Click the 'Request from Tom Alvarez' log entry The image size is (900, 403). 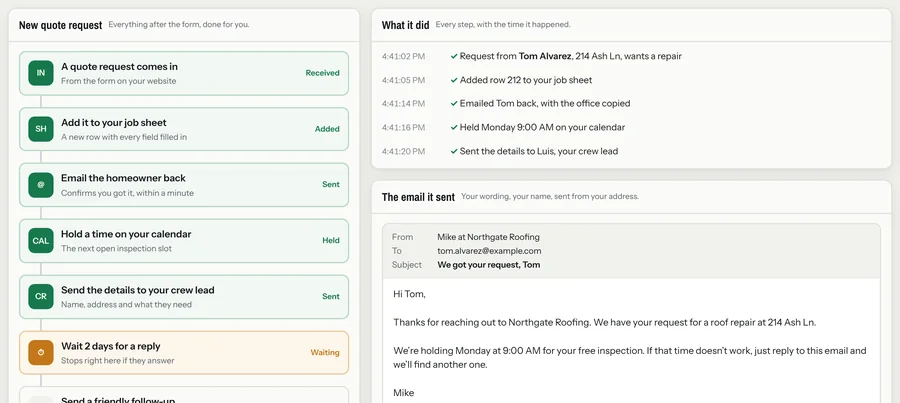coord(571,56)
